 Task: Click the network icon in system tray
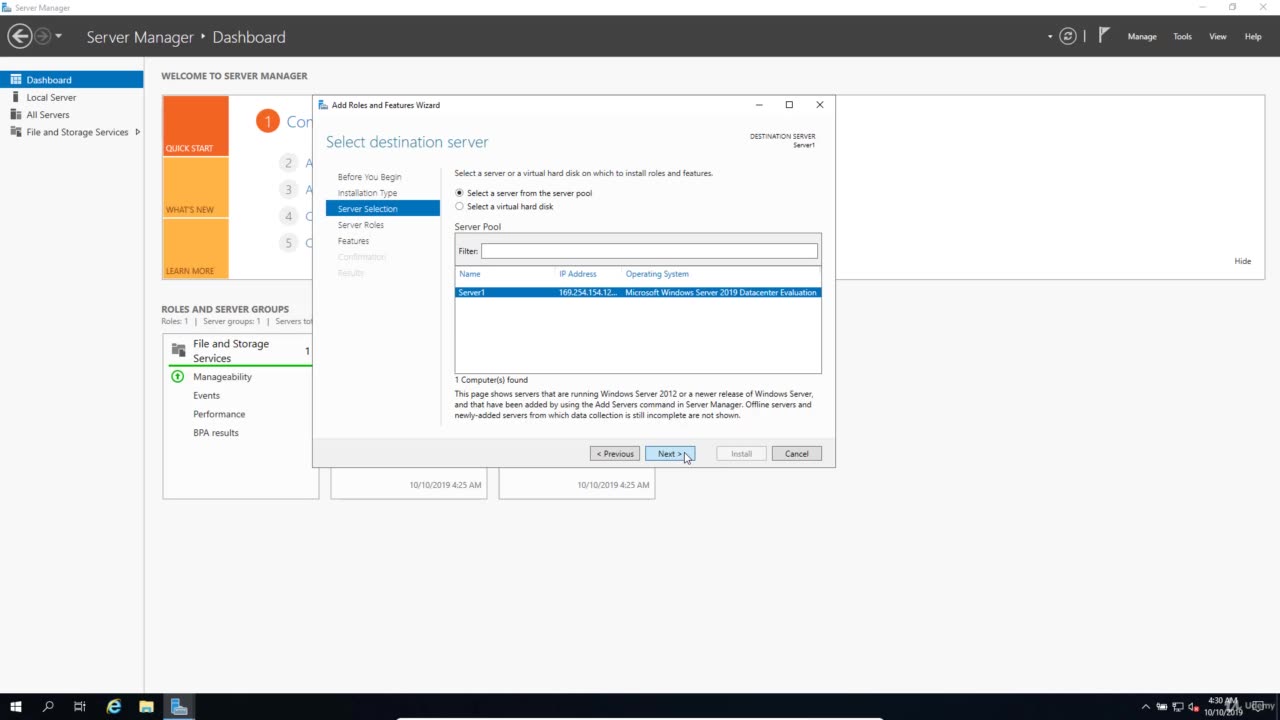coord(1177,707)
